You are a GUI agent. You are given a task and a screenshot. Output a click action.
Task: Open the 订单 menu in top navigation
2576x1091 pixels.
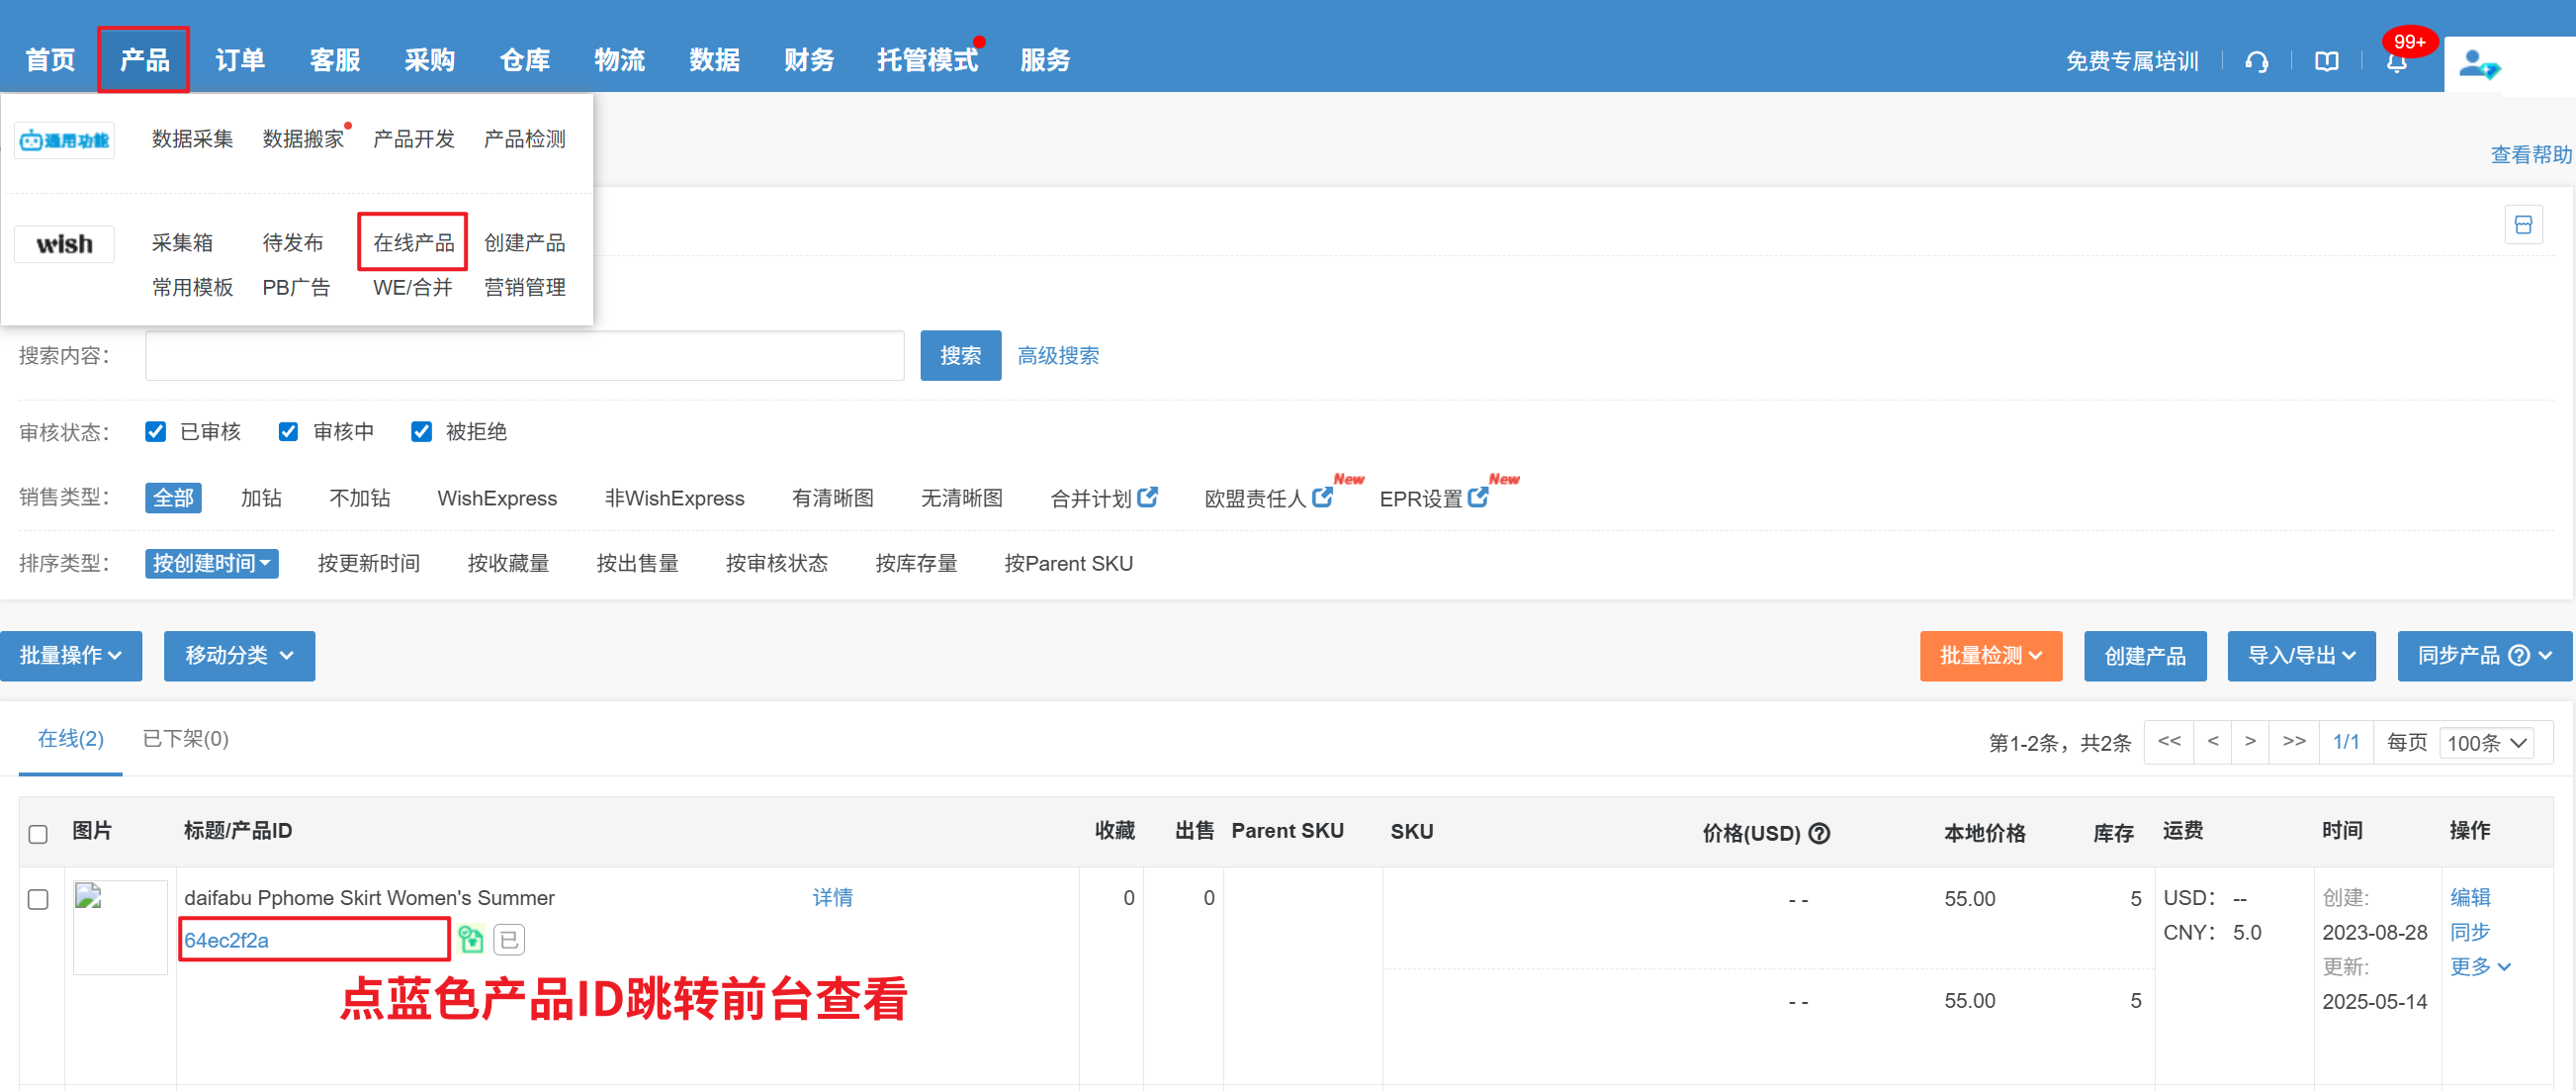point(240,60)
